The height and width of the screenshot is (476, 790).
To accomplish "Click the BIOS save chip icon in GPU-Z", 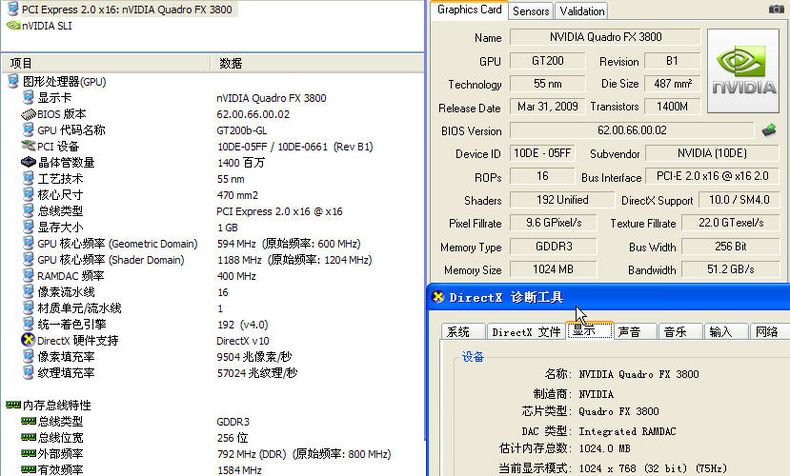I will click(769, 130).
